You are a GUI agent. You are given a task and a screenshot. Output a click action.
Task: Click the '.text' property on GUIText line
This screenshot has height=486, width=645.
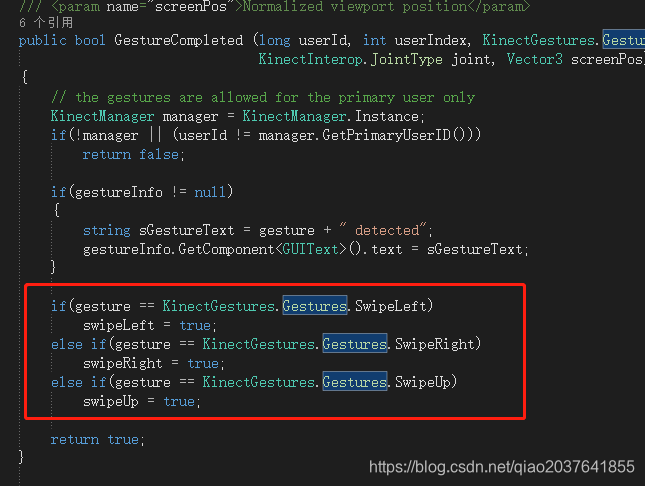[x=387, y=249]
